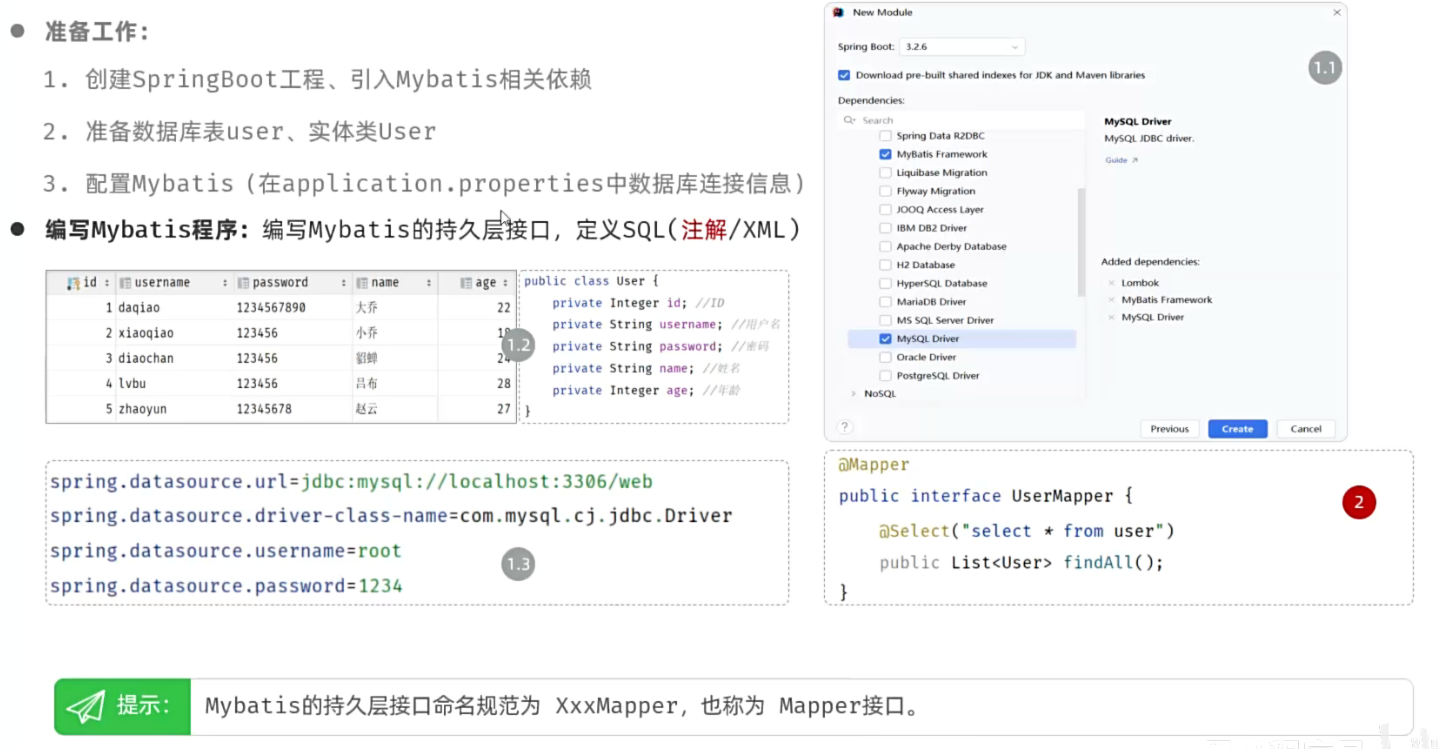Image resolution: width=1439 pixels, height=749 pixels.
Task: Check the MS SQL Server Driver box
Action: (885, 320)
